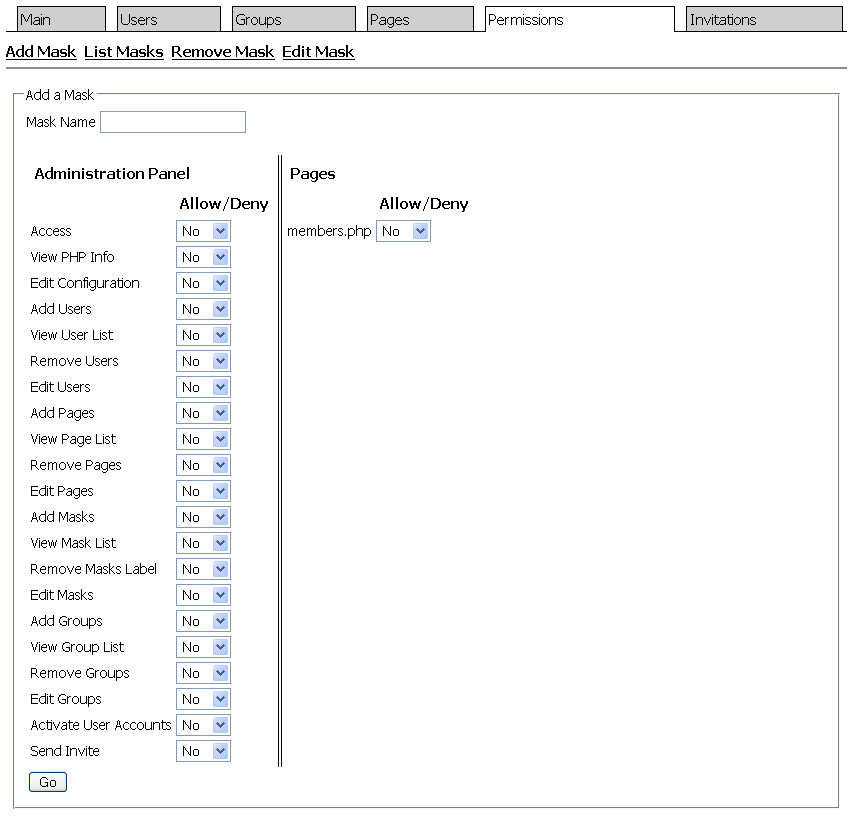
Task: Select the Remove Mask link
Action: (x=222, y=51)
